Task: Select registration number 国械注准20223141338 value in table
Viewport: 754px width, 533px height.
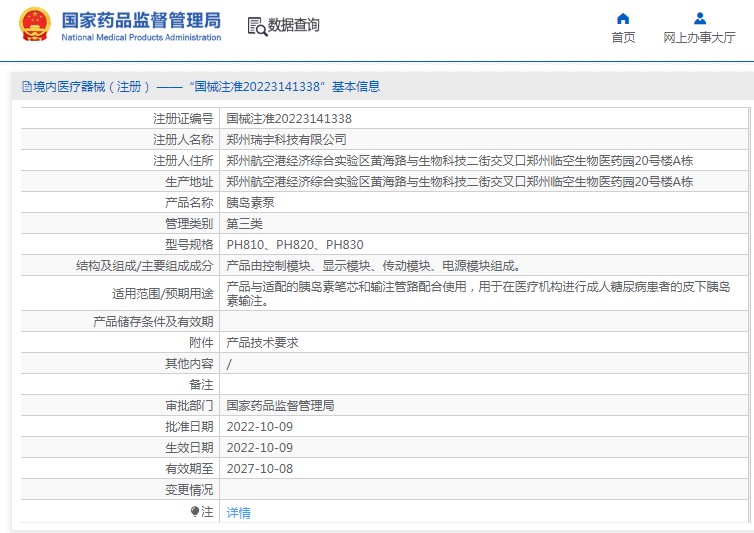Action: point(289,119)
